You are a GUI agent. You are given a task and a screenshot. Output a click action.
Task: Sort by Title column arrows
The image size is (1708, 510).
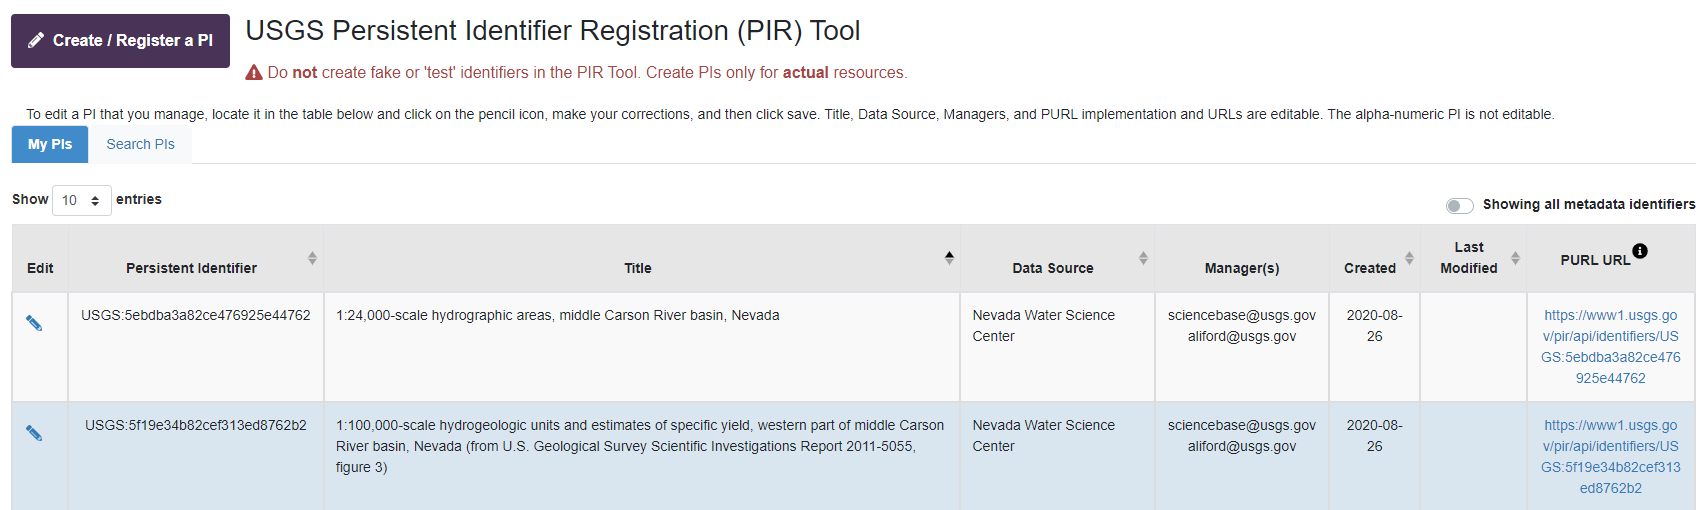point(949,258)
